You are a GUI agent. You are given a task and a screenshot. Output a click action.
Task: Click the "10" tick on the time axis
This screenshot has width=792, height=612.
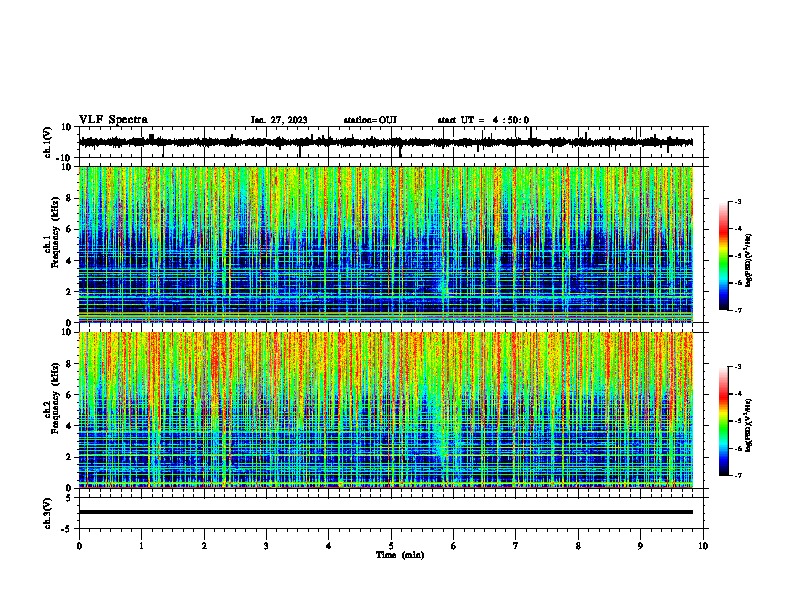coord(703,546)
